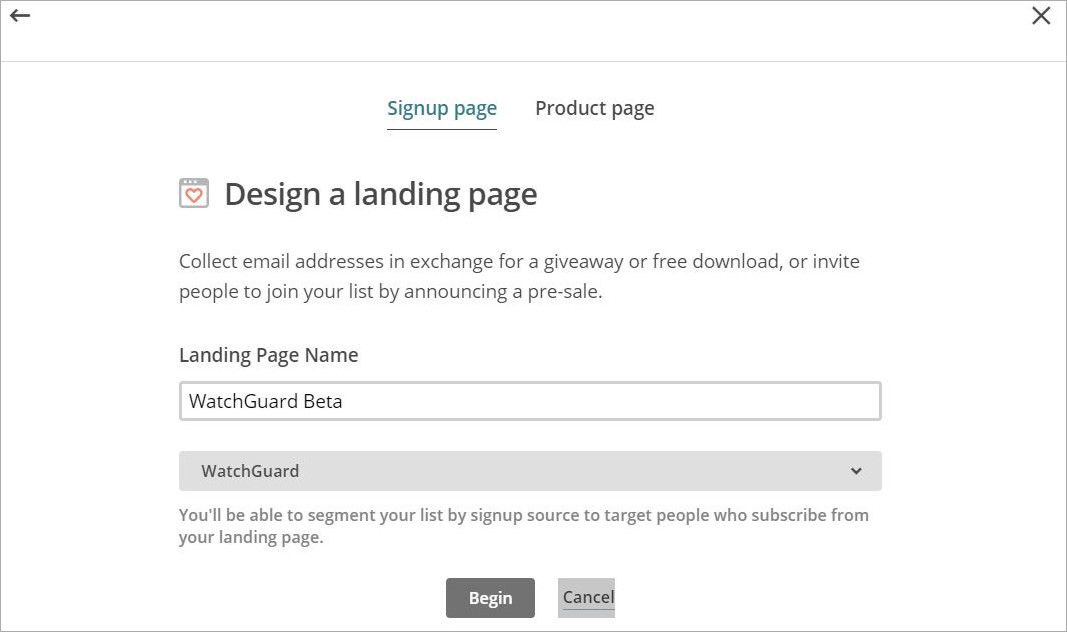Click the heart landing page icon beside the title
1067x632 pixels.
click(x=194, y=193)
